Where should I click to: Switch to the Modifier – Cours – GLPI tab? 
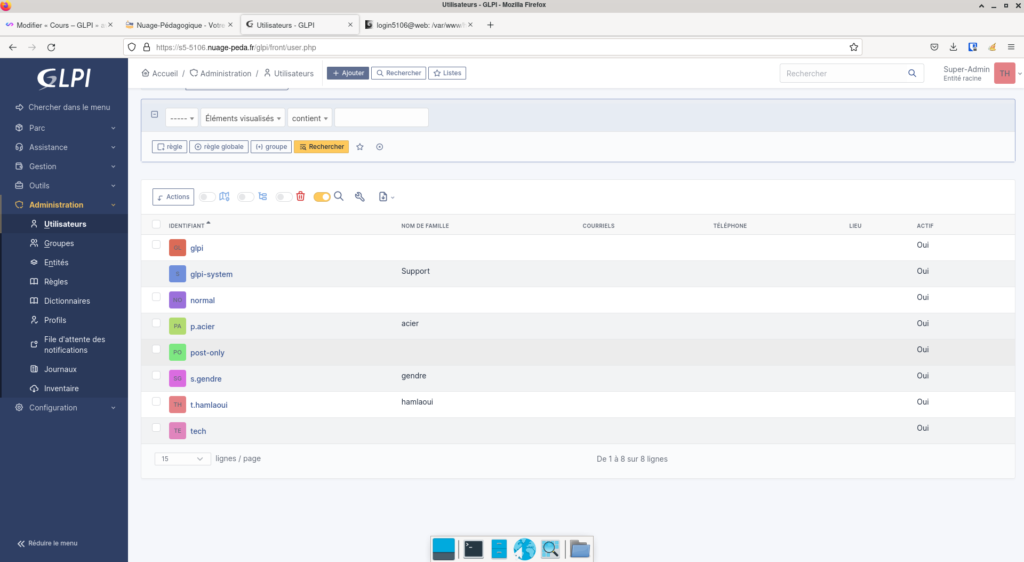60,25
